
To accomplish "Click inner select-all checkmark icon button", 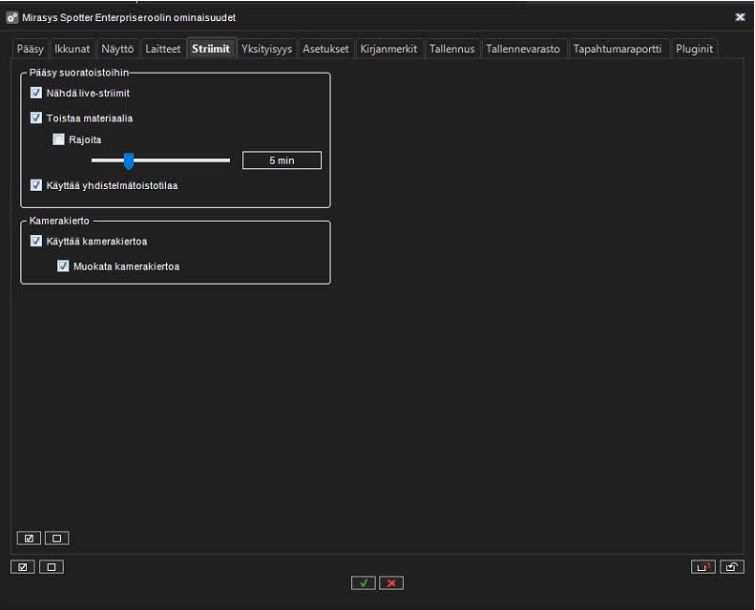I will 28,538.
